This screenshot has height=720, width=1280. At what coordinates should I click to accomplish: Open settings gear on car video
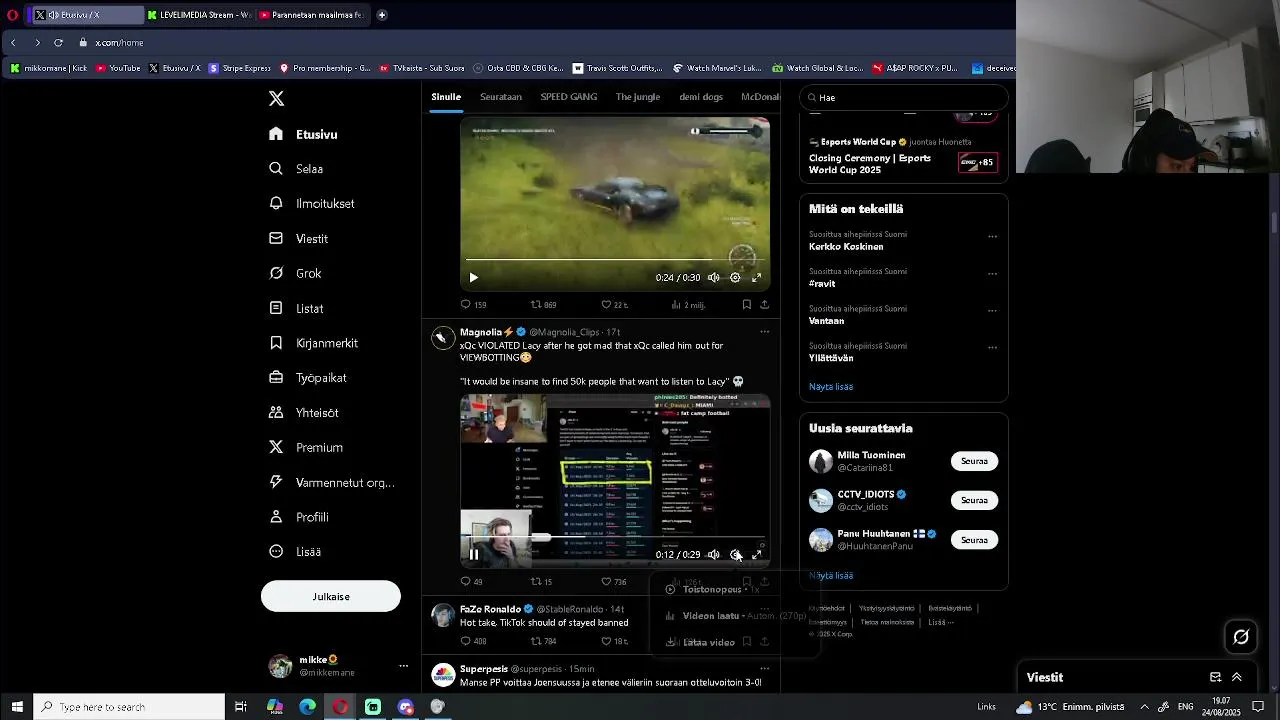(735, 278)
